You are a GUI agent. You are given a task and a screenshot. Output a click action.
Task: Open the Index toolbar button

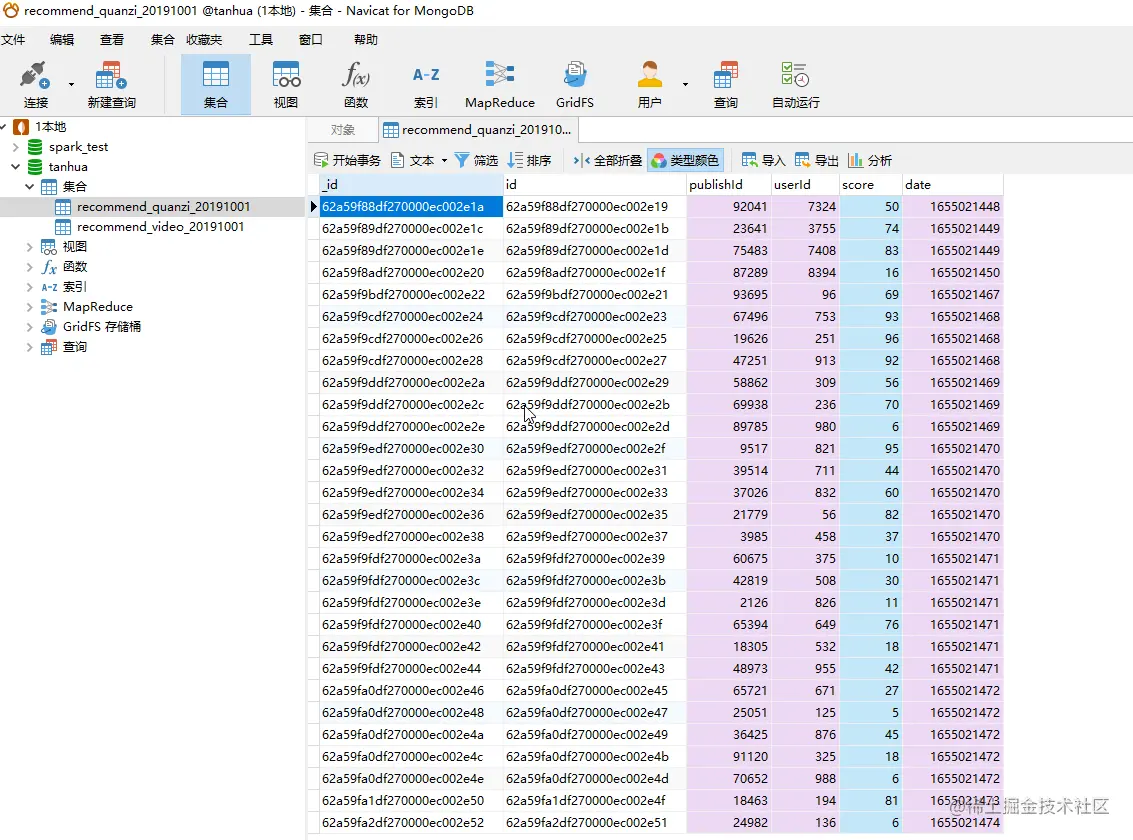point(426,85)
